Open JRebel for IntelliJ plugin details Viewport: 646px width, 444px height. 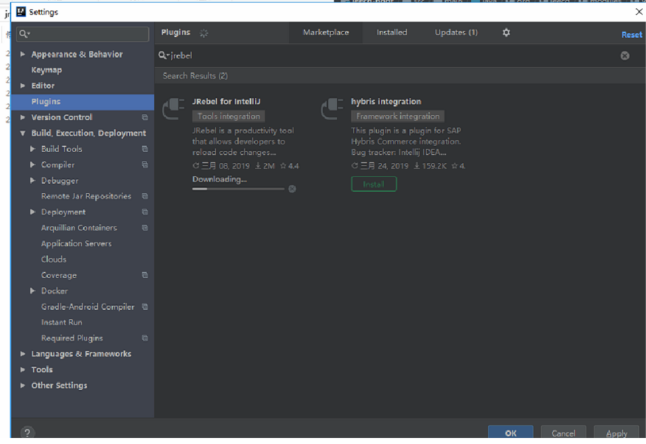pos(226,102)
